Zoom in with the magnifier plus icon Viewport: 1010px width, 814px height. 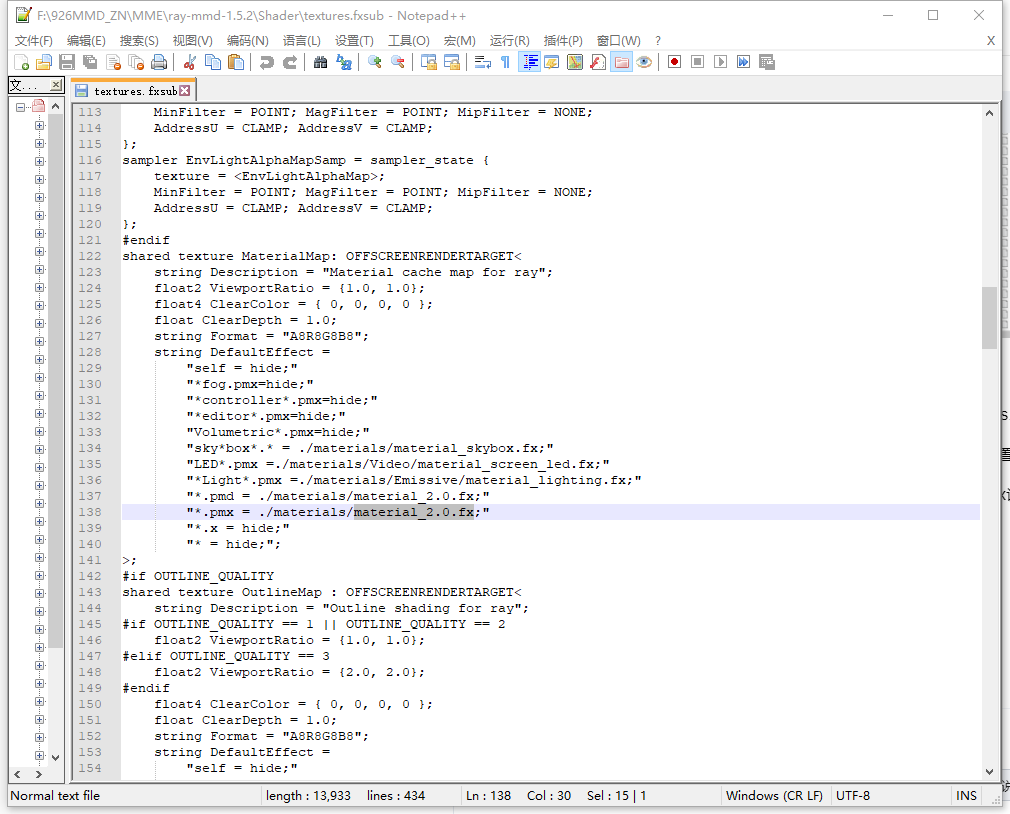pos(374,62)
